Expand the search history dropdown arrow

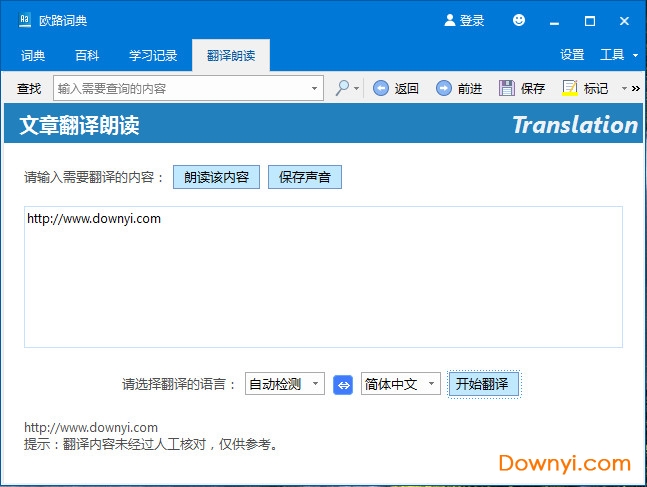click(x=314, y=88)
